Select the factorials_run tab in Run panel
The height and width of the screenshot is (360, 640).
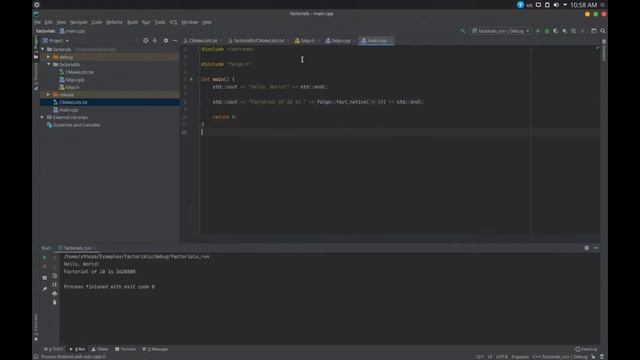pyautogui.click(x=76, y=248)
